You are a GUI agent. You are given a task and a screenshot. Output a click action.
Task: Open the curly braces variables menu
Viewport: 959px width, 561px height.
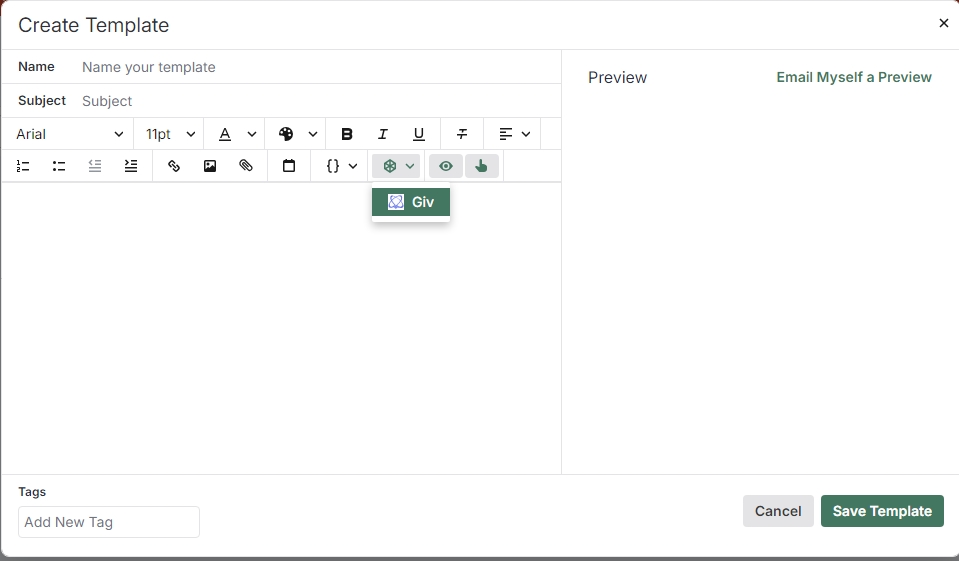[x=341, y=166]
